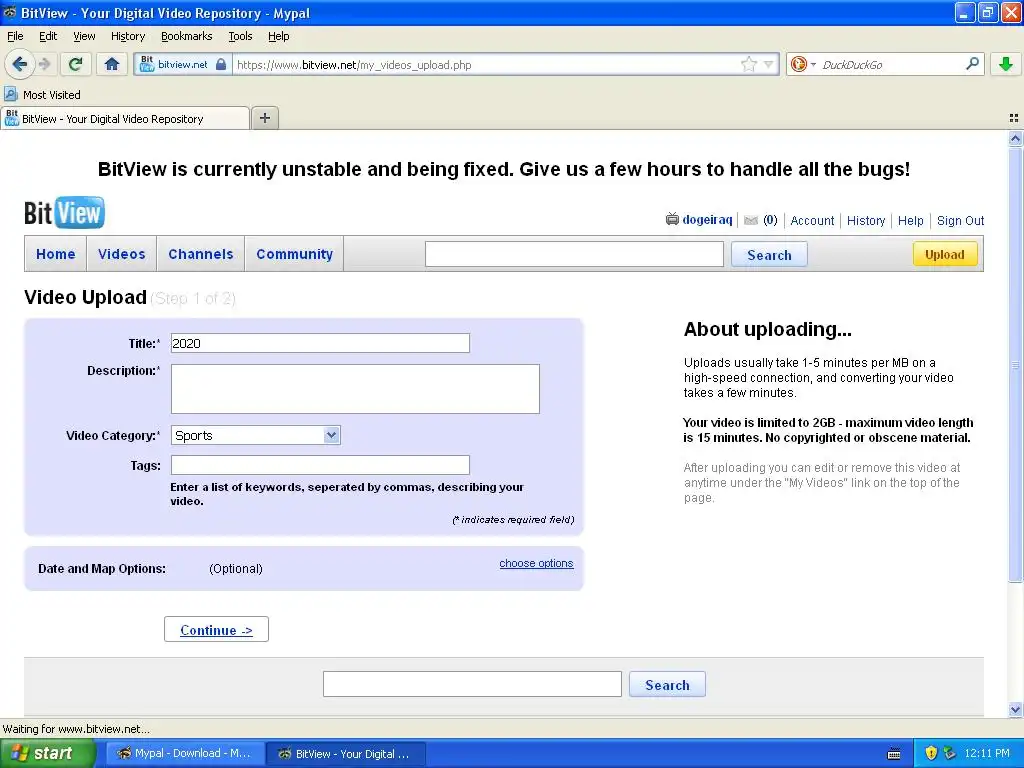Open the Tools menu
Image resolution: width=1024 pixels, height=768 pixels.
(240, 36)
